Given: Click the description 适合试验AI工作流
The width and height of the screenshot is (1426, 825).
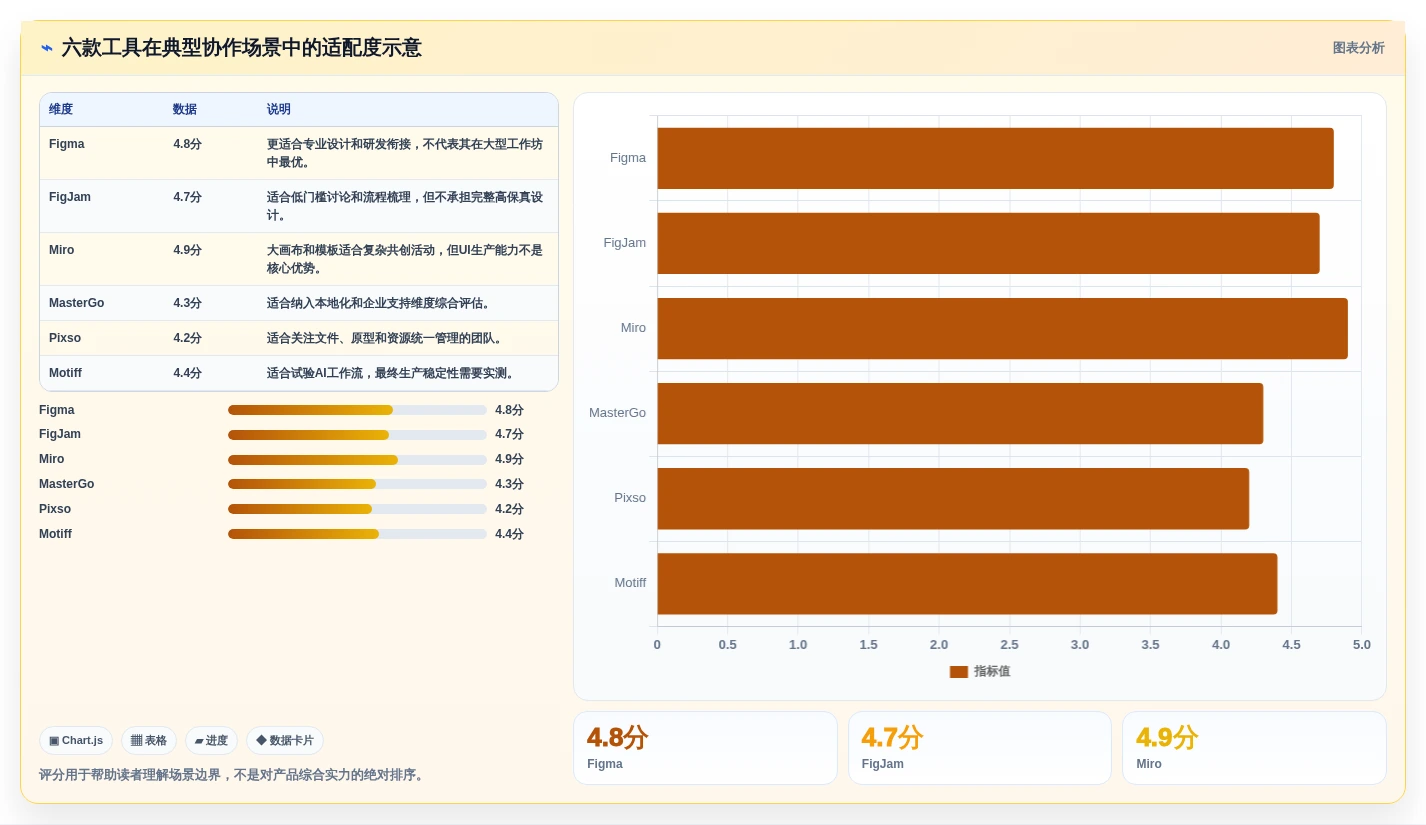Looking at the screenshot, I should pos(392,373).
